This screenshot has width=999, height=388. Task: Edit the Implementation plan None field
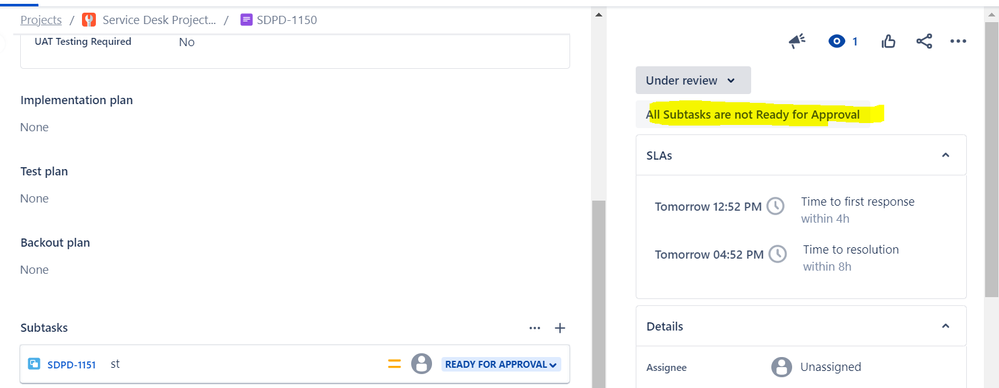(34, 127)
